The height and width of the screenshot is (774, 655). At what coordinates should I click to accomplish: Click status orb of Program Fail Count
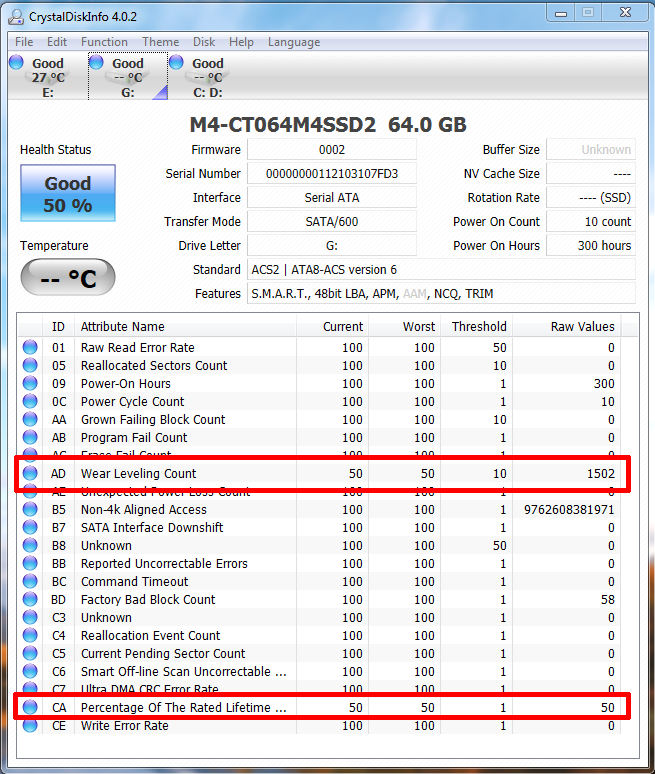coord(30,437)
